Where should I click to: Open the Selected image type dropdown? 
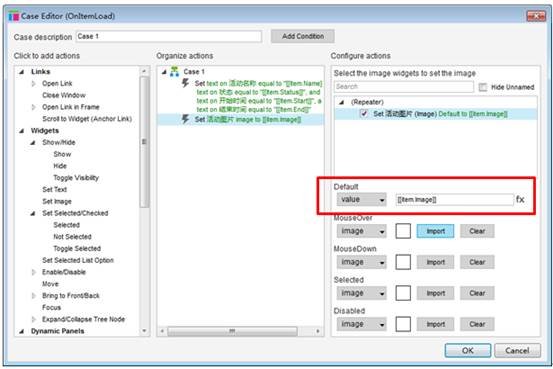click(x=361, y=293)
